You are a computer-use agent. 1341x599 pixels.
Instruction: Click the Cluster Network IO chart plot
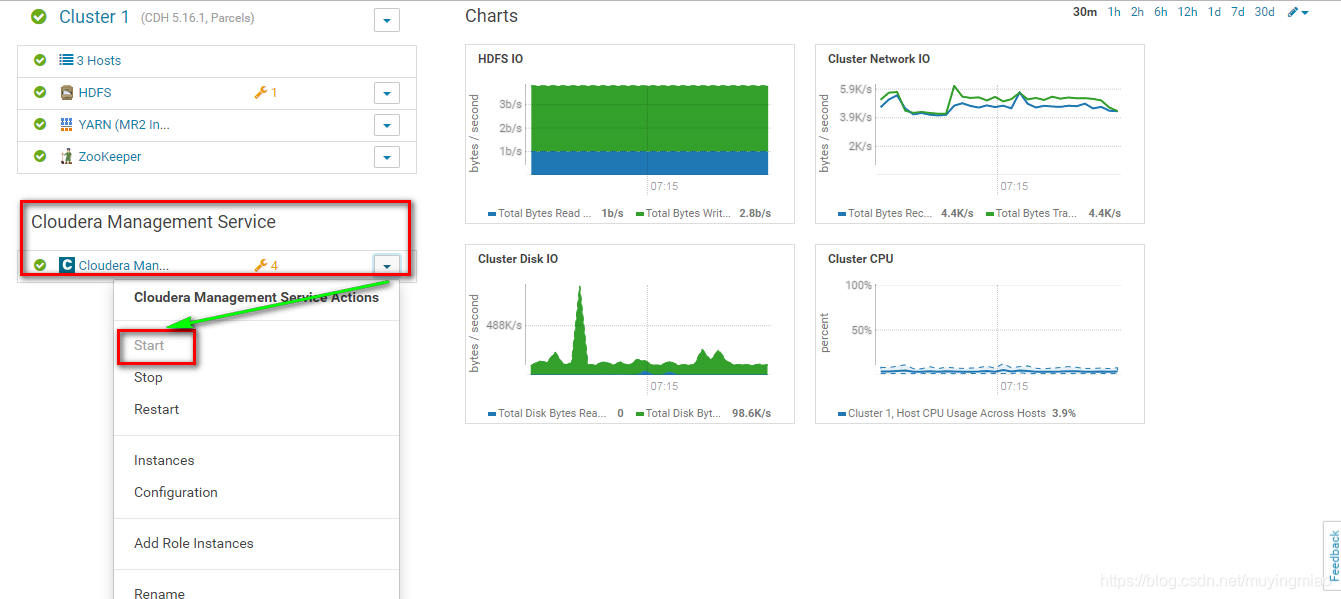click(999, 130)
